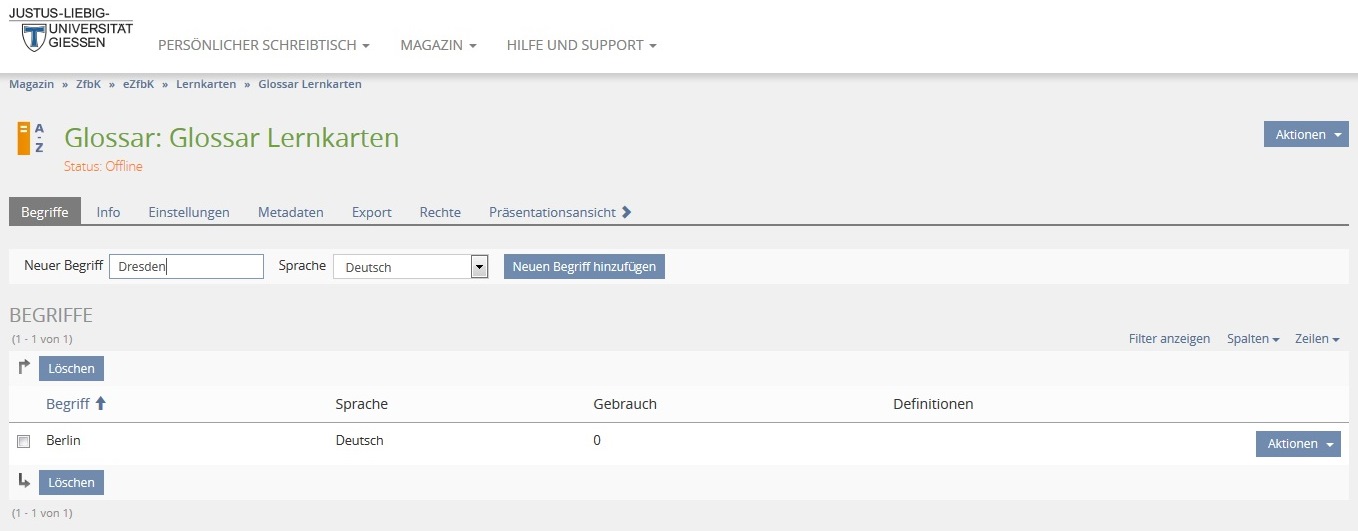The width and height of the screenshot is (1358, 531).
Task: Expand the Spalten column options
Action: click(x=1253, y=339)
